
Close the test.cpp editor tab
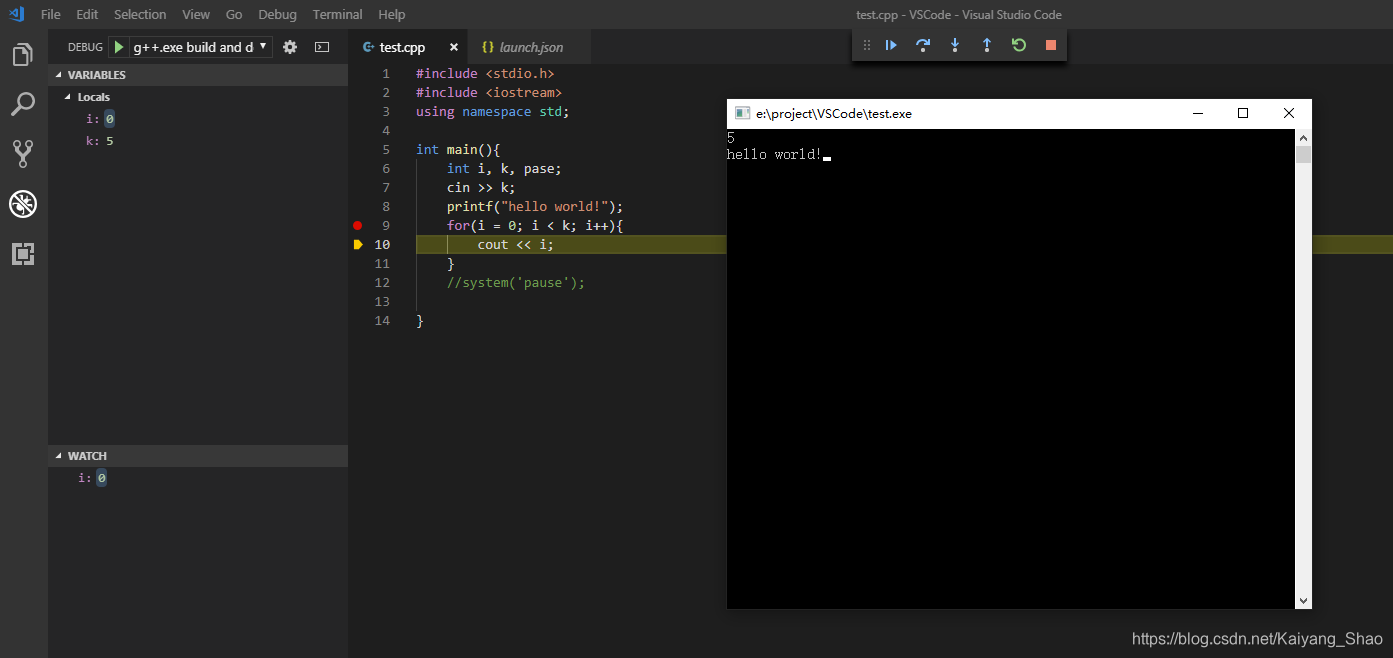[453, 47]
